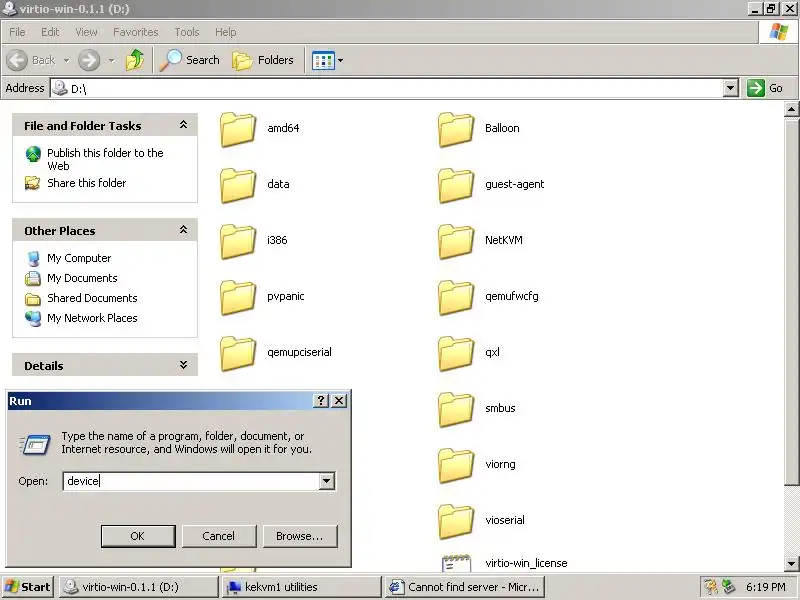Click Browse... in the Run dialog

tap(299, 536)
